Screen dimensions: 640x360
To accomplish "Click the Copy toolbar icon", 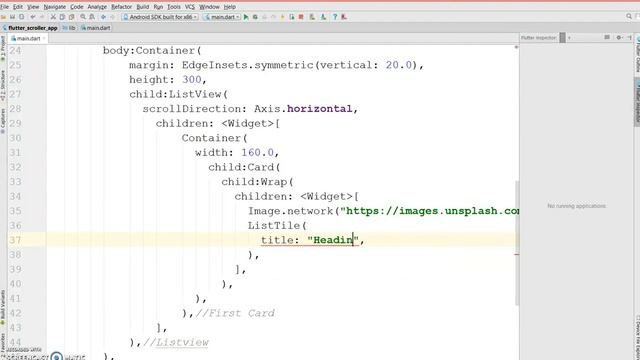I will click(62, 17).
